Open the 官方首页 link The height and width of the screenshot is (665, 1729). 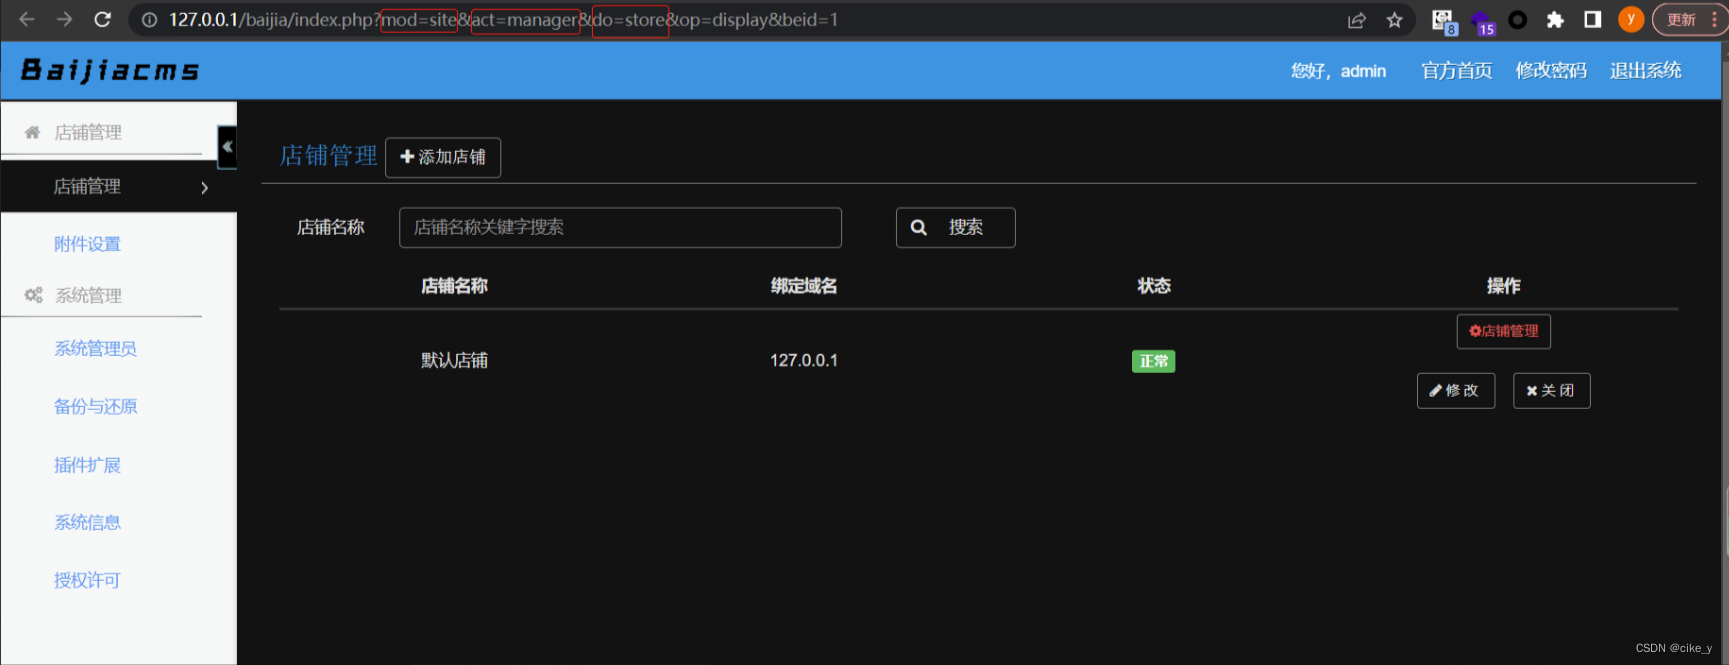pos(1456,71)
